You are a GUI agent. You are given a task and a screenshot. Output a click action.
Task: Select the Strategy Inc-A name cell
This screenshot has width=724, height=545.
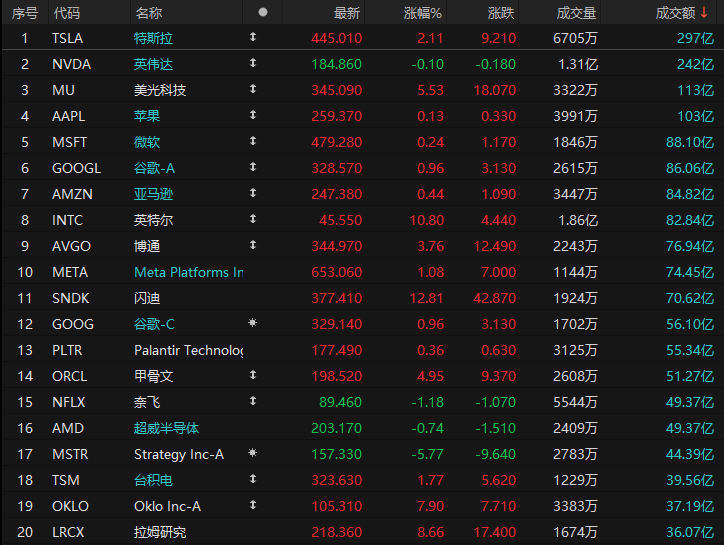click(179, 454)
